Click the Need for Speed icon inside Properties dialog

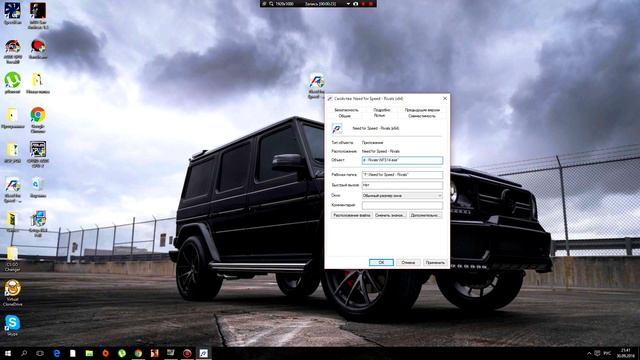tap(337, 129)
